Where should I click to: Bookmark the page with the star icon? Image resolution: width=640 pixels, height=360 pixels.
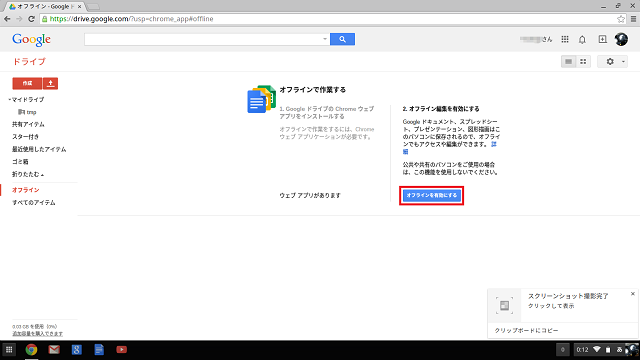620,19
